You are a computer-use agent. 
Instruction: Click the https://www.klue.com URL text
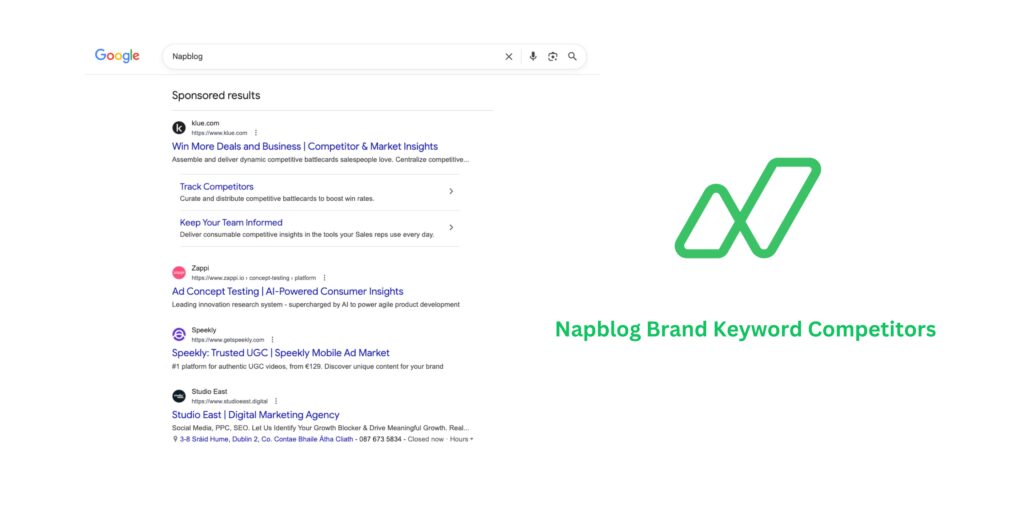point(219,133)
